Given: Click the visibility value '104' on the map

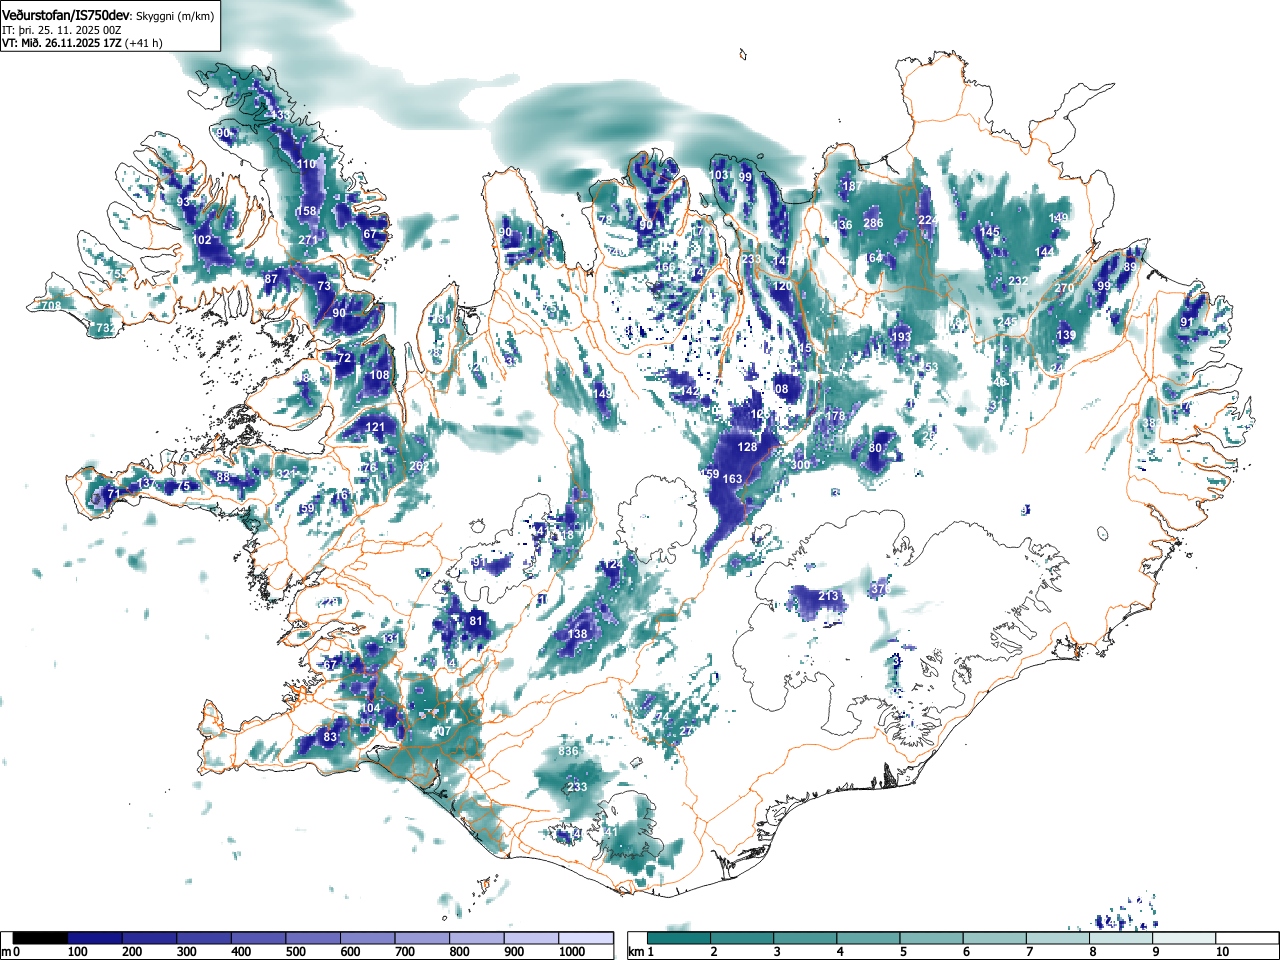Looking at the screenshot, I should coord(370,708).
